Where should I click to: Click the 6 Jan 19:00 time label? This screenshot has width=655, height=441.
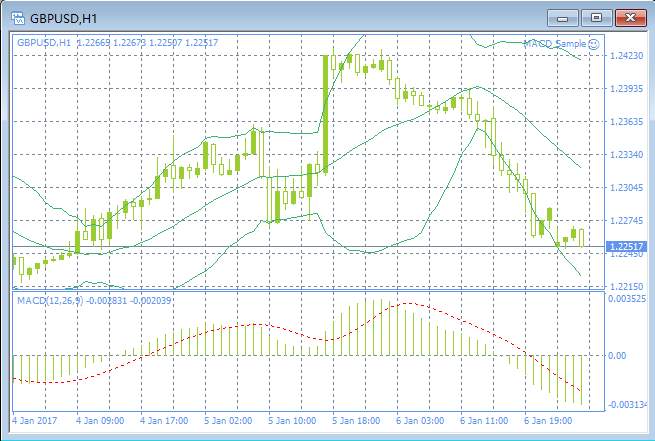[548, 420]
